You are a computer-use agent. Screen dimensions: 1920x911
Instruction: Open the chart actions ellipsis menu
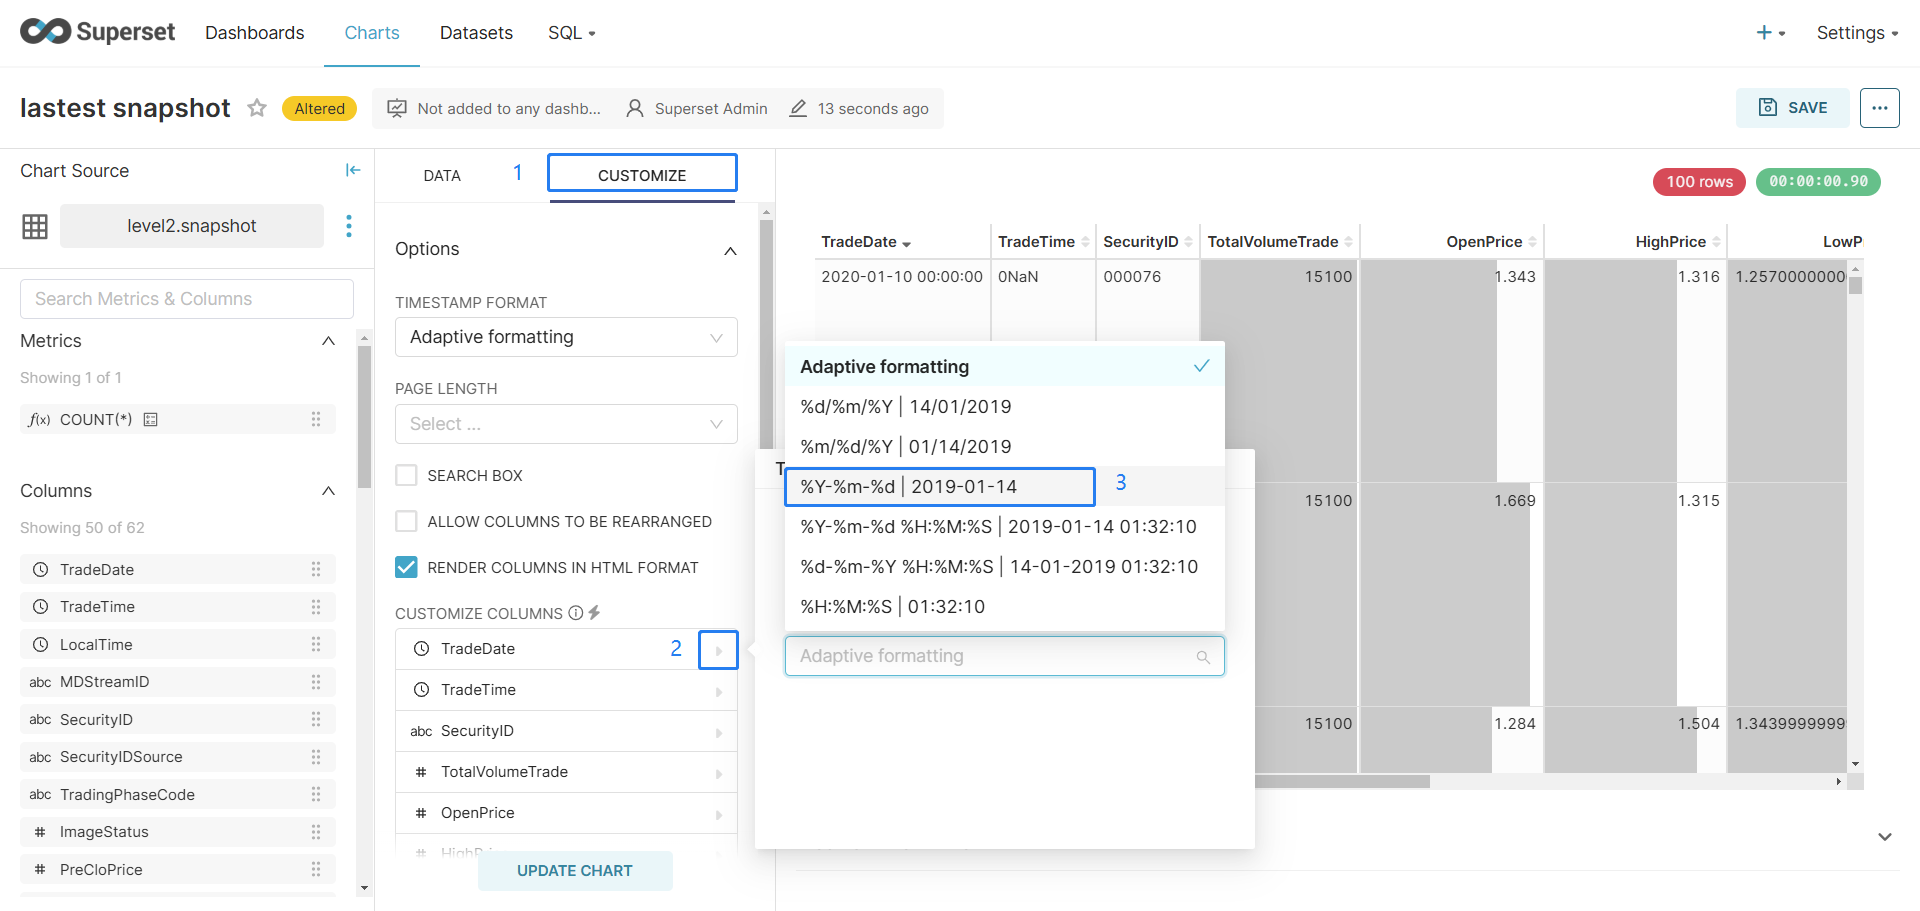pyautogui.click(x=1879, y=108)
